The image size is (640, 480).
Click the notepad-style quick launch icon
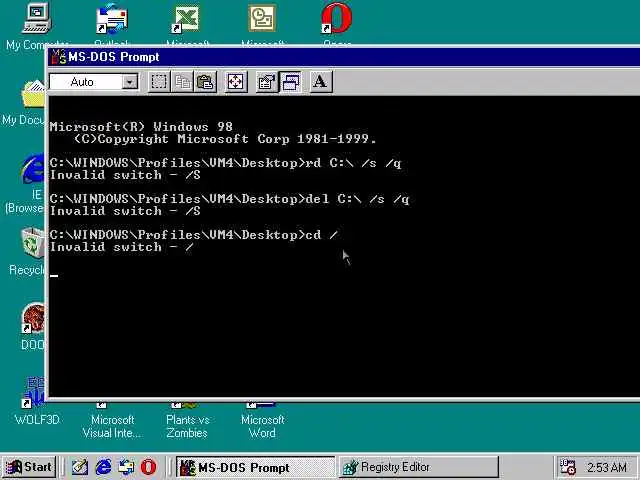[x=80, y=467]
